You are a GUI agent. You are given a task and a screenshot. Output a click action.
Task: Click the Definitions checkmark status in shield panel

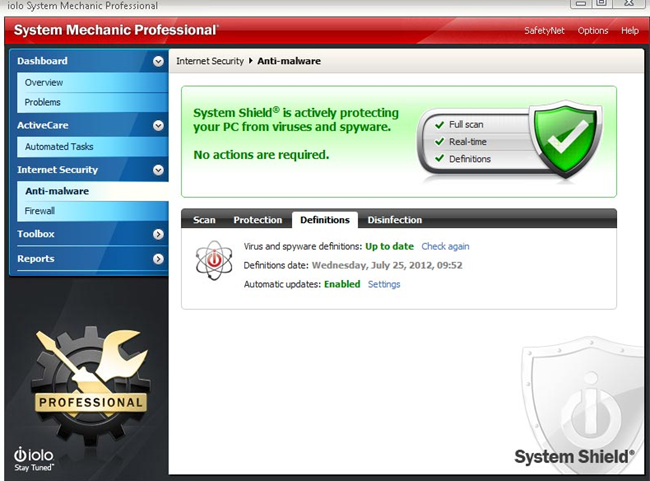point(463,159)
